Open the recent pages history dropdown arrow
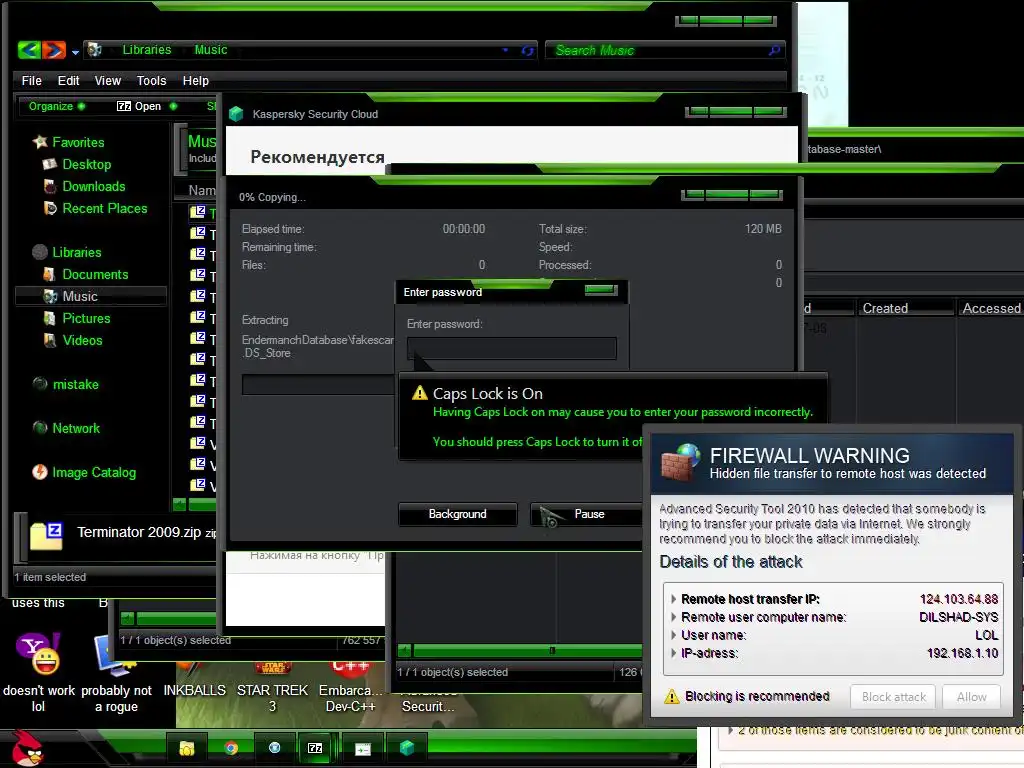The image size is (1024, 768). tap(76, 52)
